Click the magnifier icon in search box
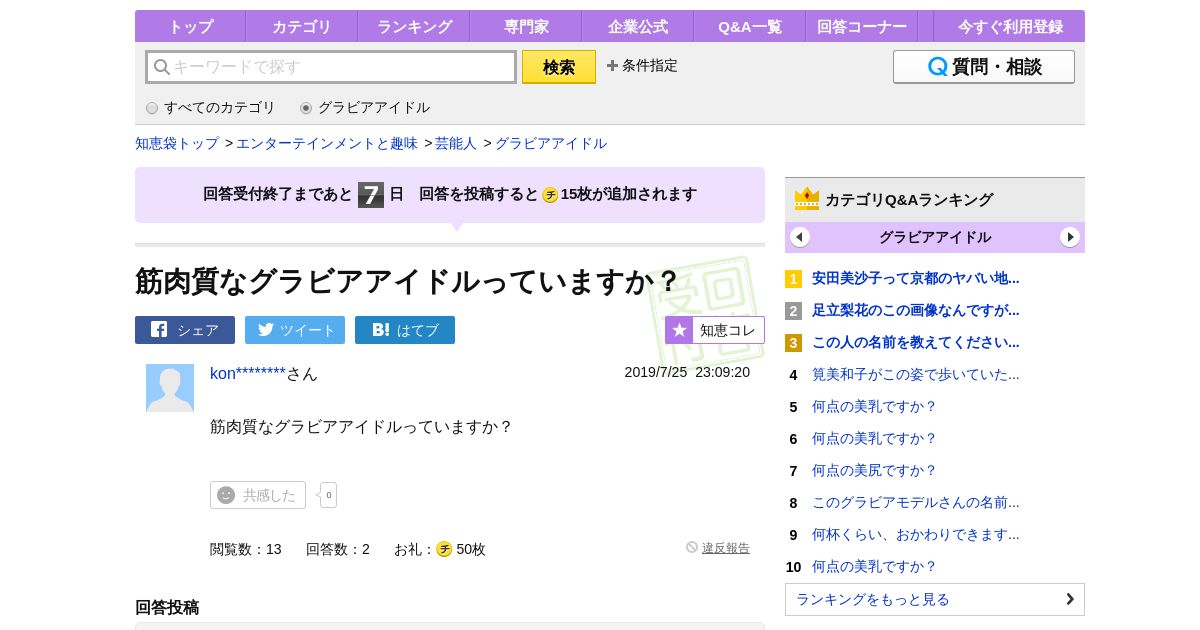The height and width of the screenshot is (630, 1200). tap(161, 67)
